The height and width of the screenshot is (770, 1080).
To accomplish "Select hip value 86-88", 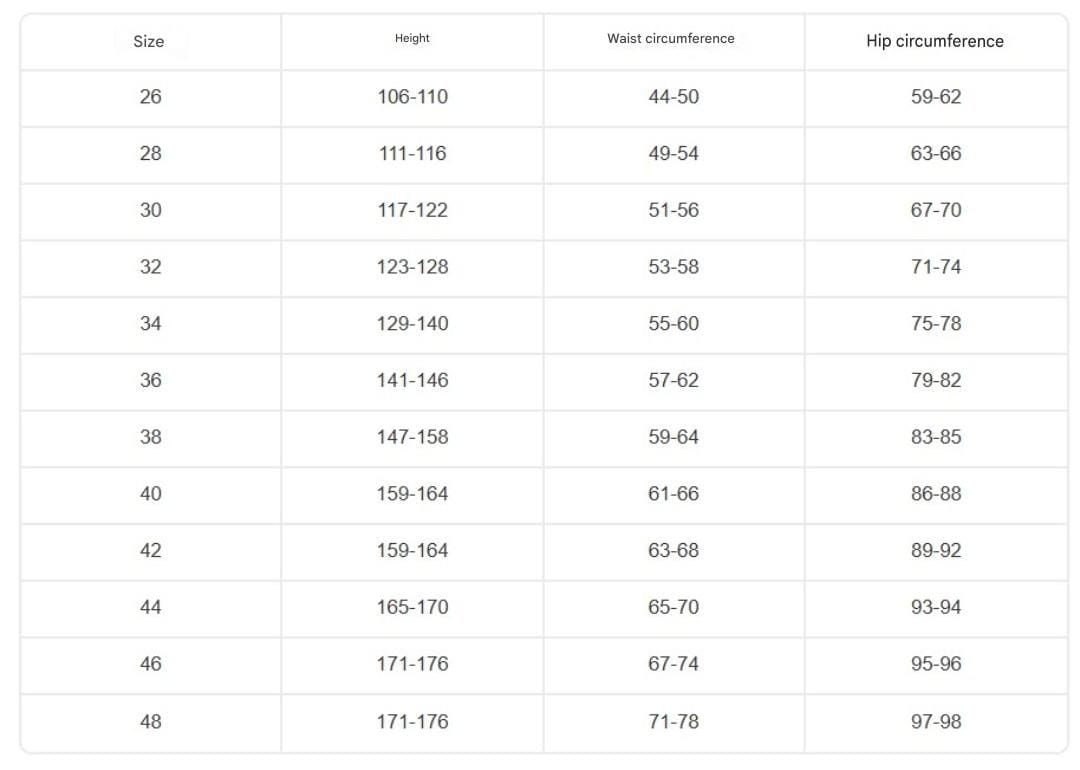I will tap(936, 493).
